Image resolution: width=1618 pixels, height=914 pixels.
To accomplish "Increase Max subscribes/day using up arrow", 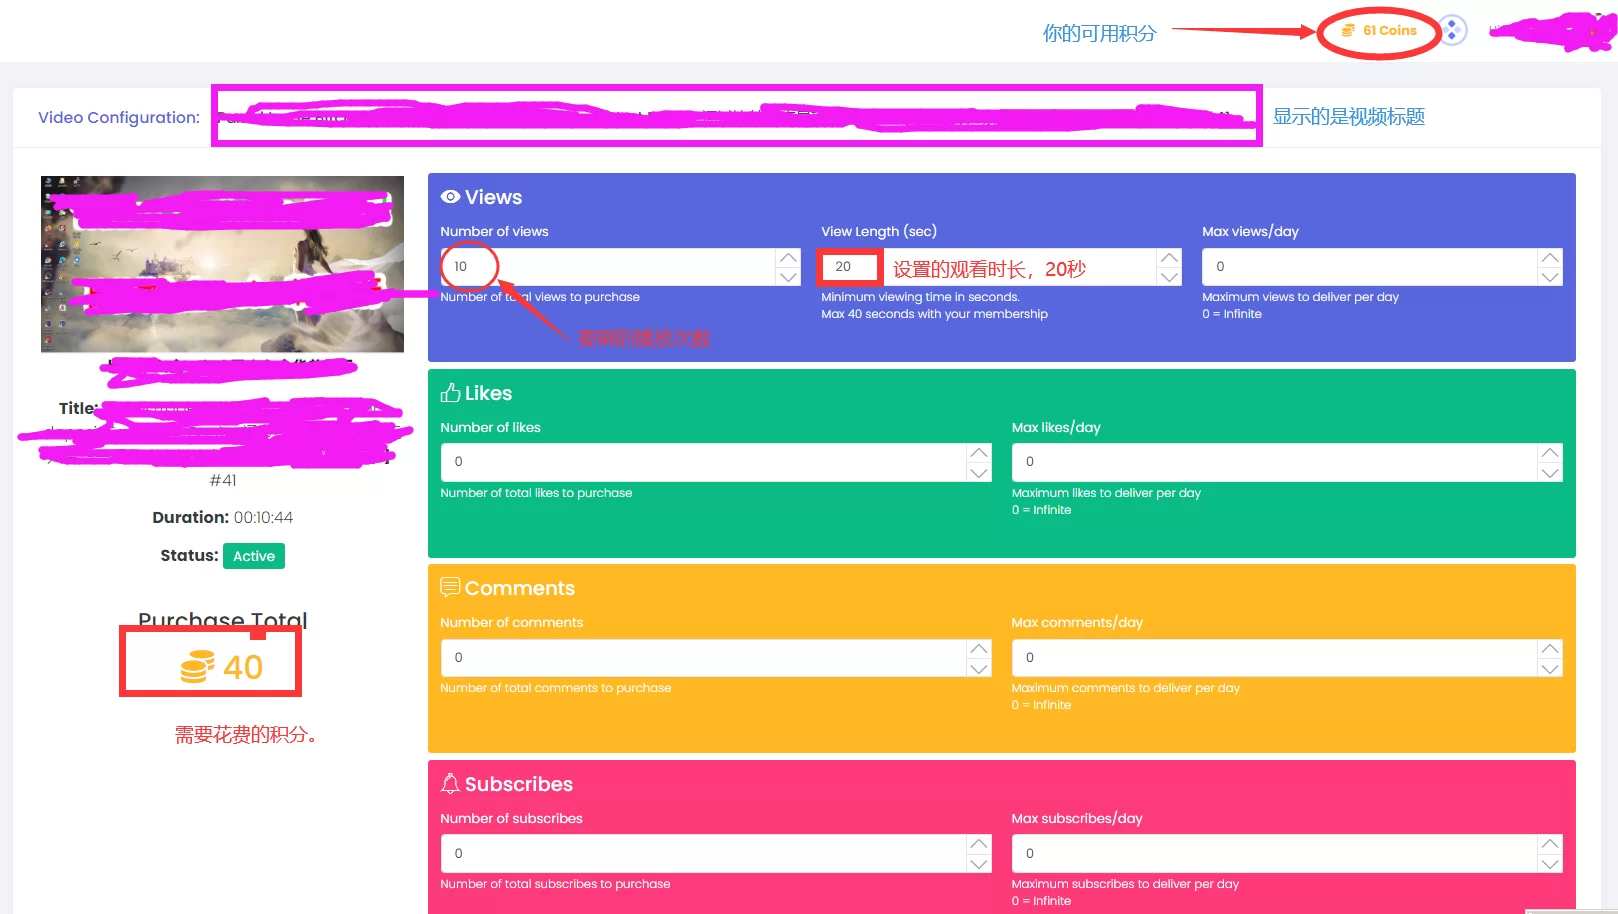I will tap(1549, 845).
